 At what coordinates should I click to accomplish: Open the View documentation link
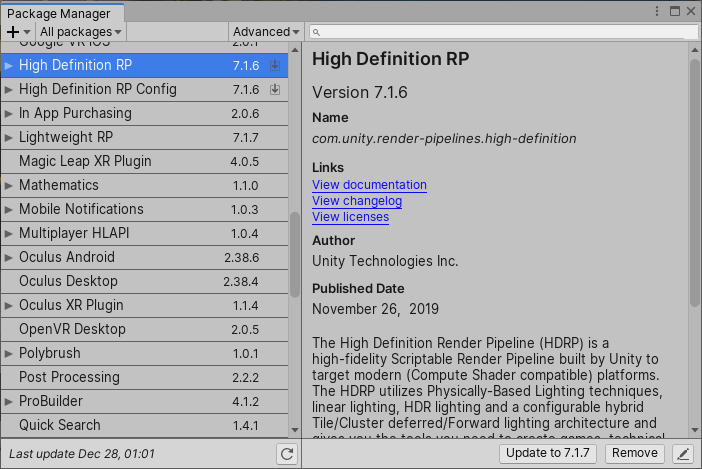coord(369,185)
